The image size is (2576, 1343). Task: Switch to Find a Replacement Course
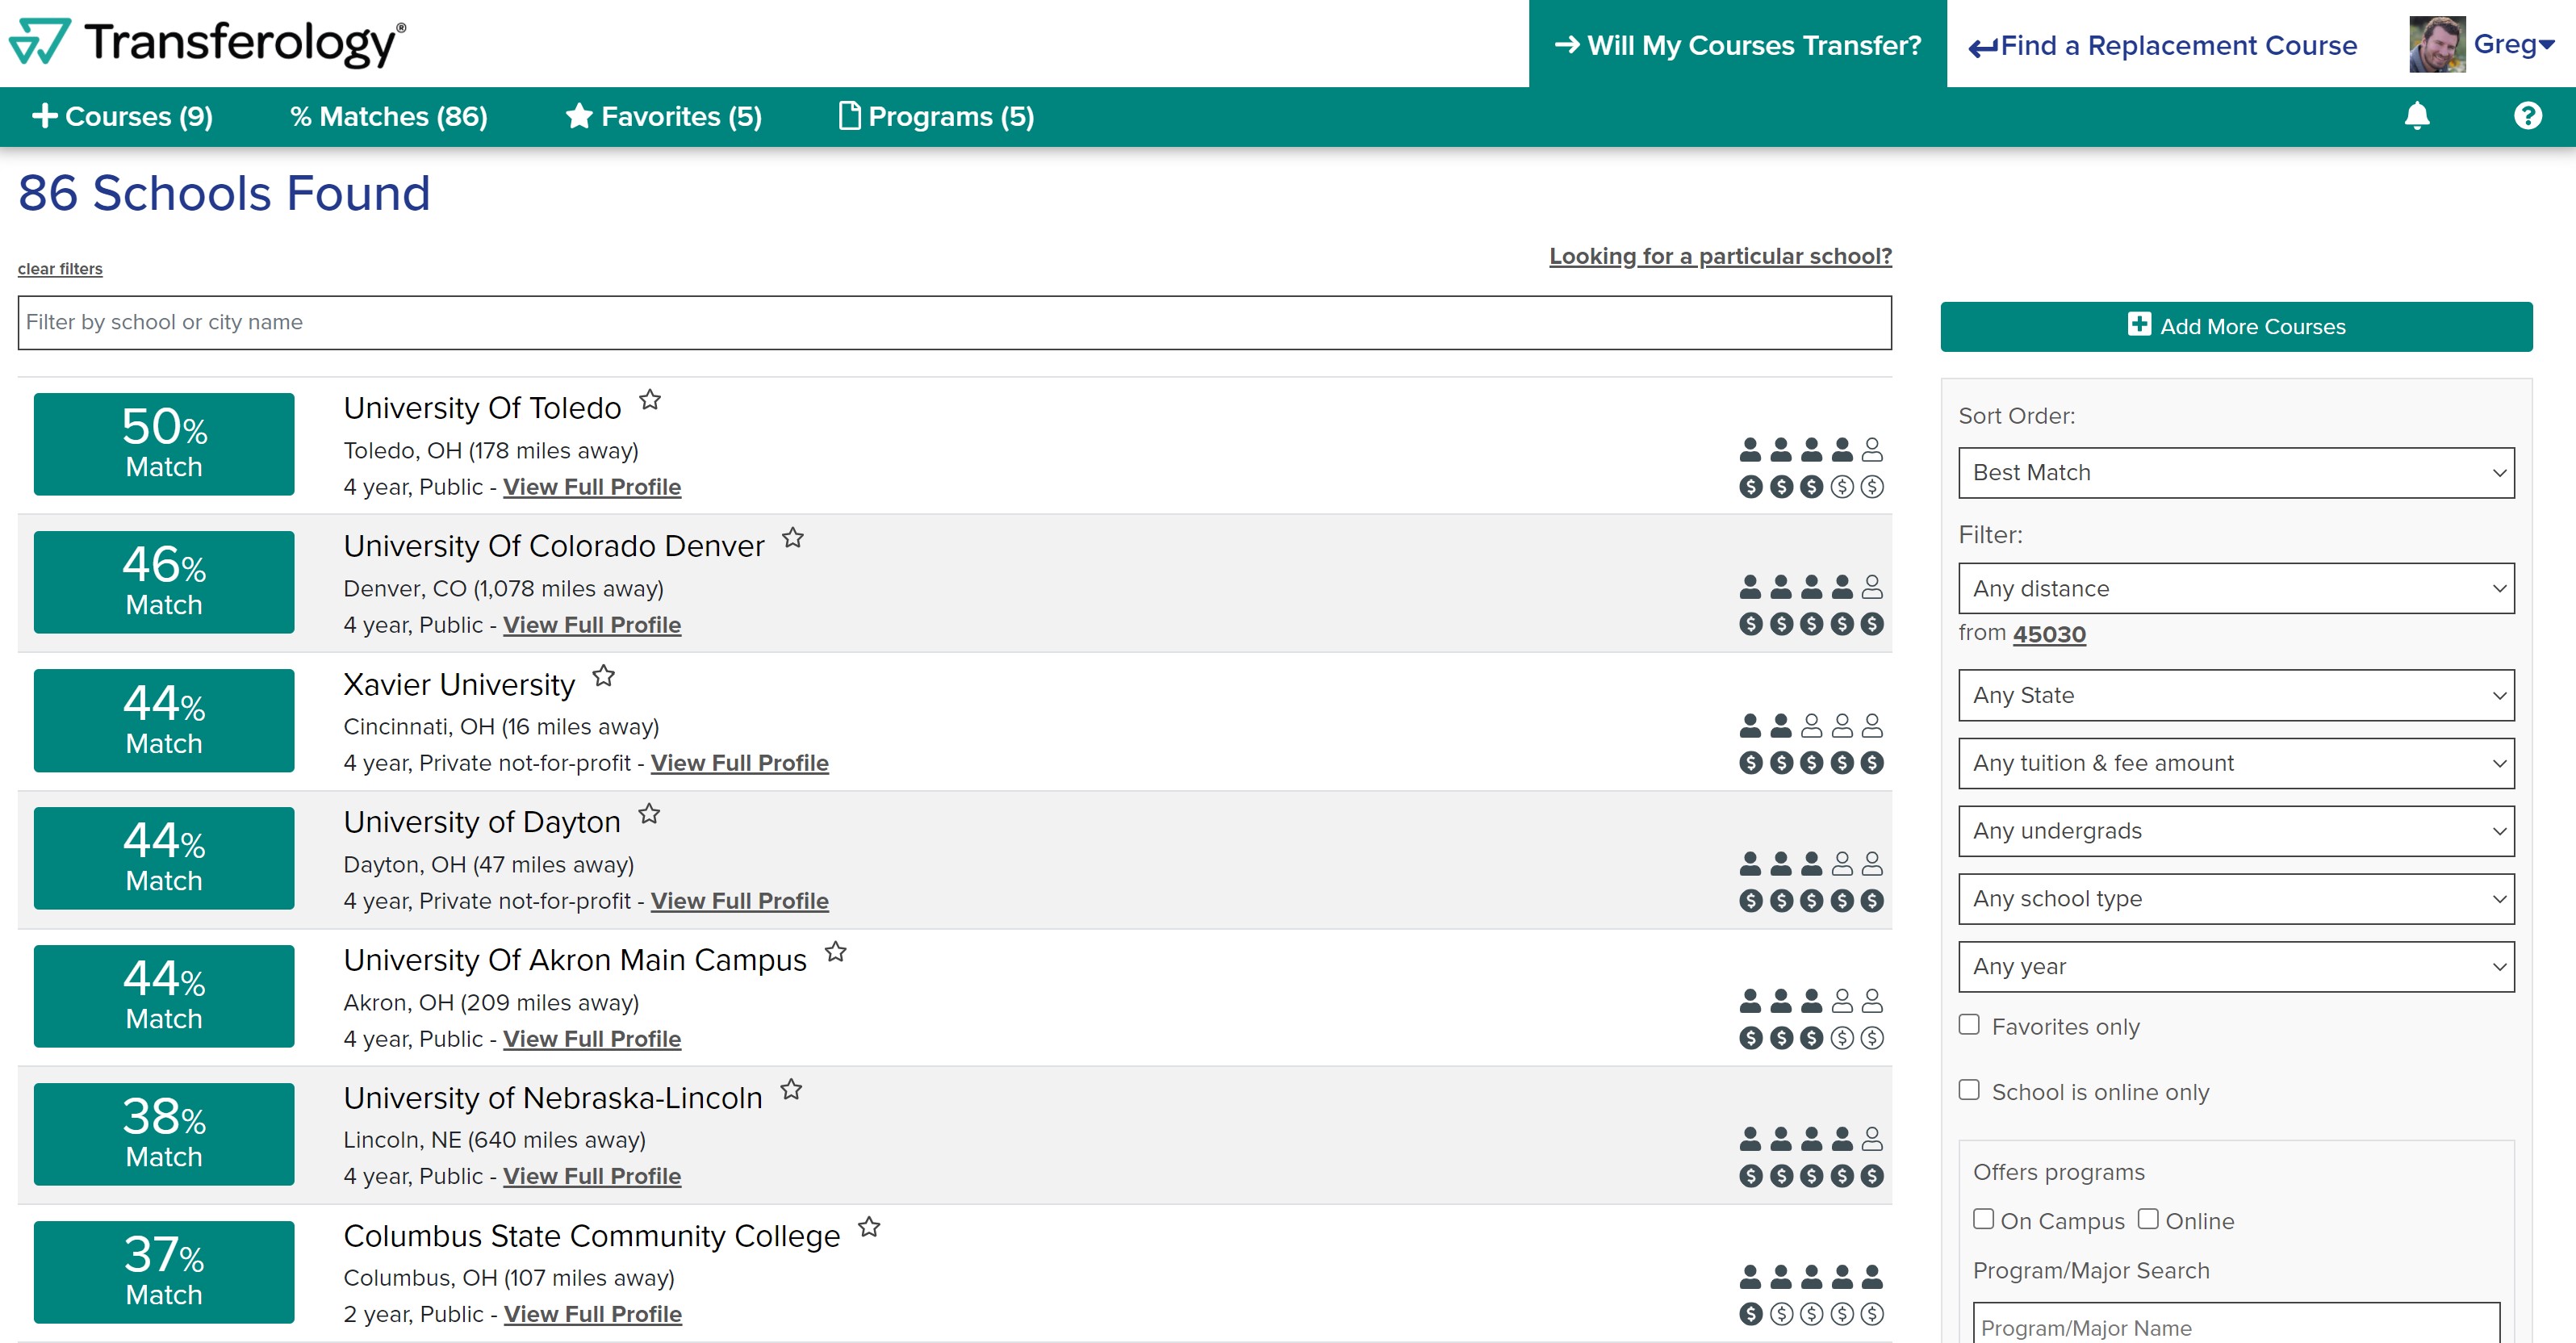2162,46
